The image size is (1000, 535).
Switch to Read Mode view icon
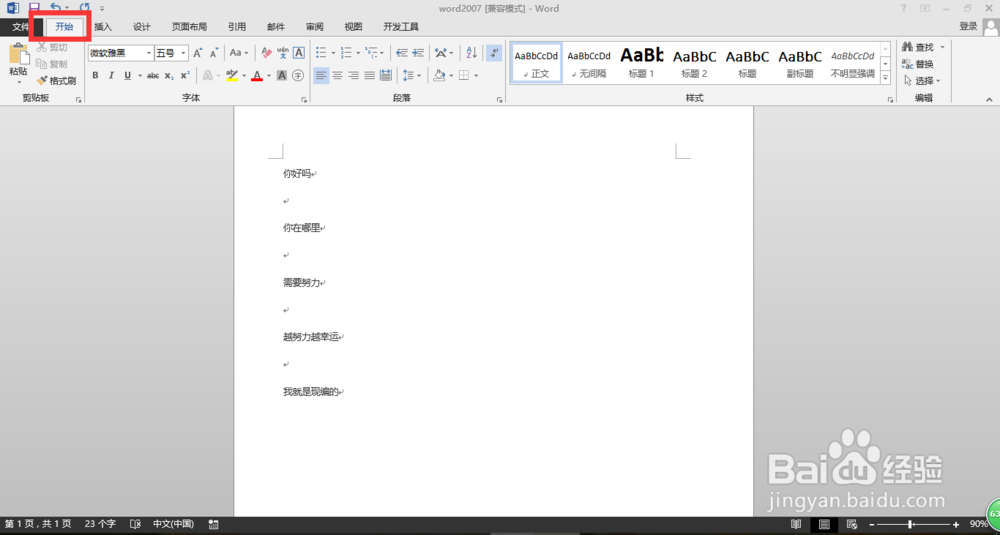(796, 524)
